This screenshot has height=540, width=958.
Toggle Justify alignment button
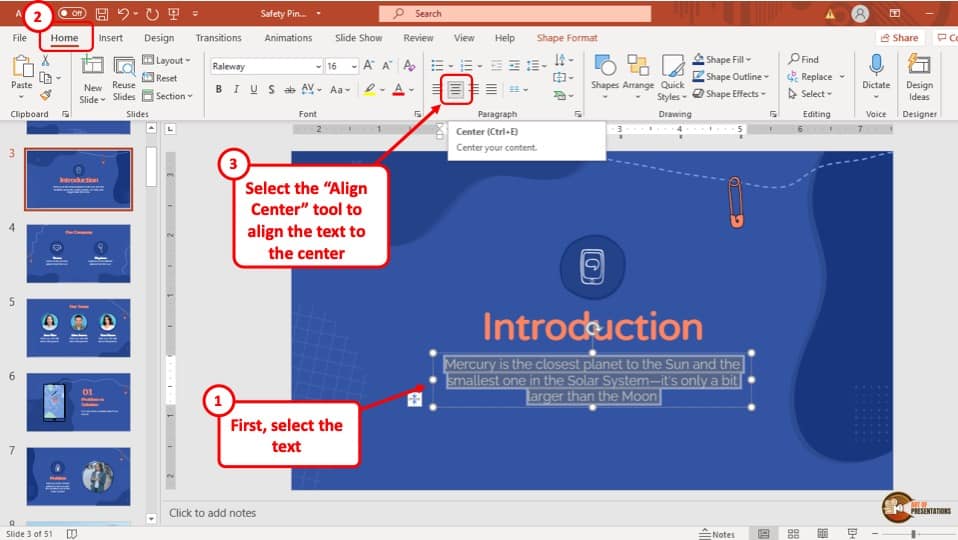click(x=491, y=89)
